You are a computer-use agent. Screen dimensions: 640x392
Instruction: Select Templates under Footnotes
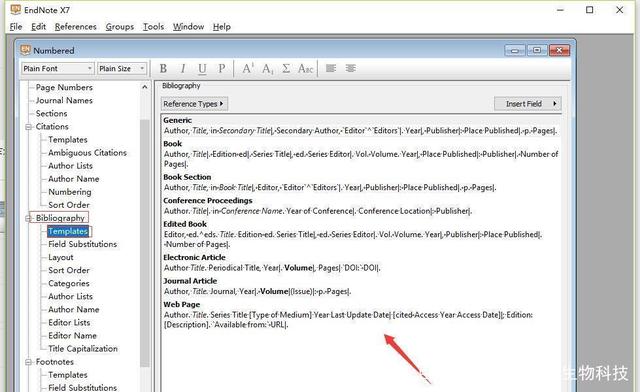point(68,375)
